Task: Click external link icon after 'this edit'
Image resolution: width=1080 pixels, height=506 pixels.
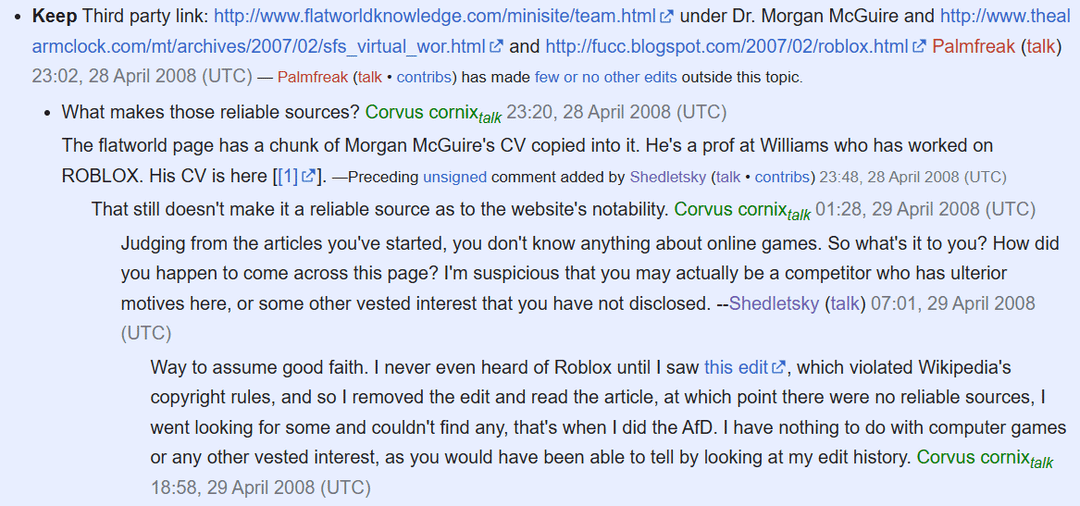Action: [780, 368]
